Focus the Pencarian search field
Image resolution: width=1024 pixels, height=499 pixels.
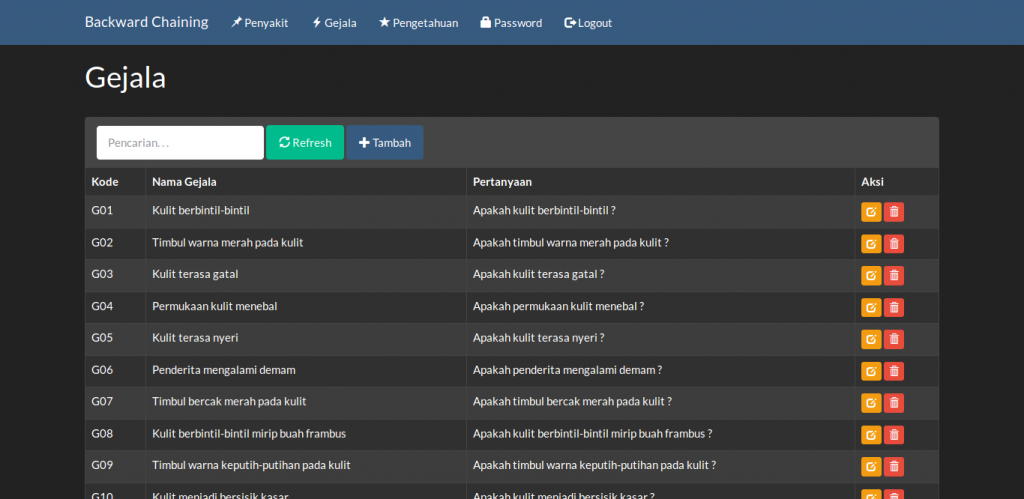click(x=180, y=143)
